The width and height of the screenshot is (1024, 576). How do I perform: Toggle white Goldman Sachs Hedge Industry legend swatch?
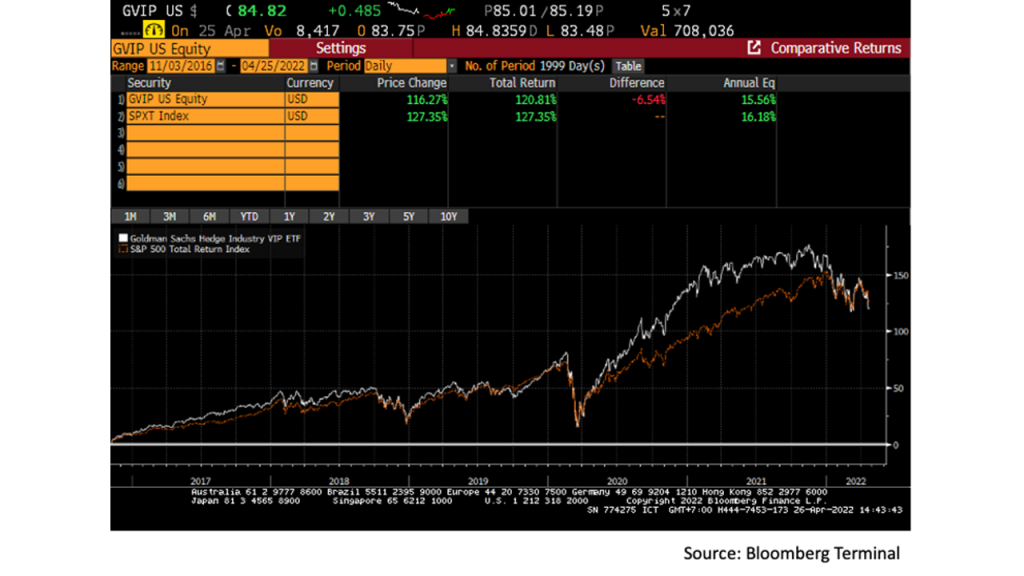point(123,238)
